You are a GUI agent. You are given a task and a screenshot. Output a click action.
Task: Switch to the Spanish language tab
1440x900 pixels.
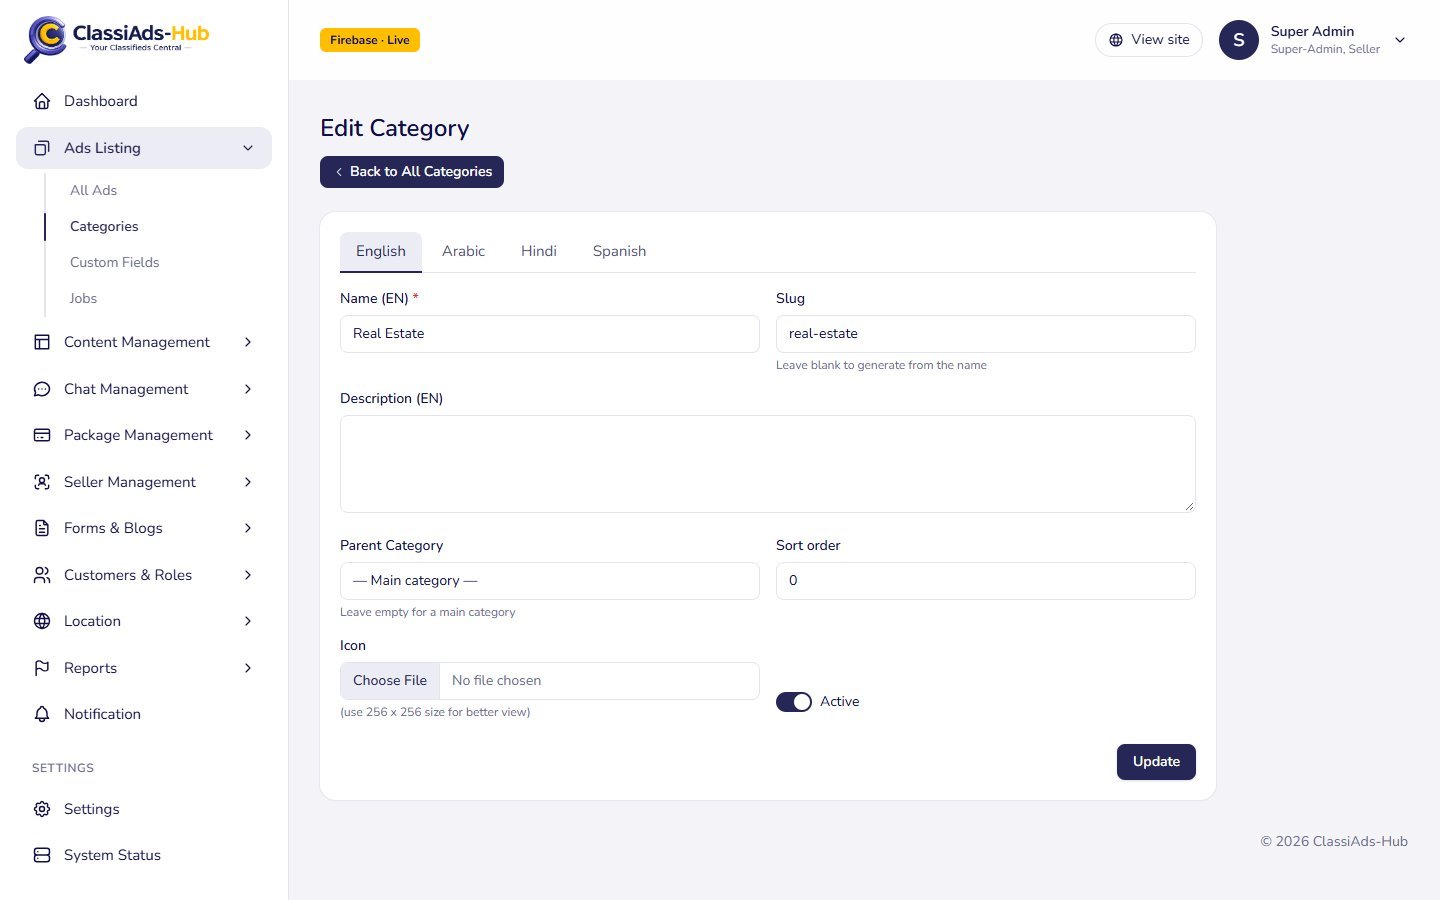pos(619,251)
